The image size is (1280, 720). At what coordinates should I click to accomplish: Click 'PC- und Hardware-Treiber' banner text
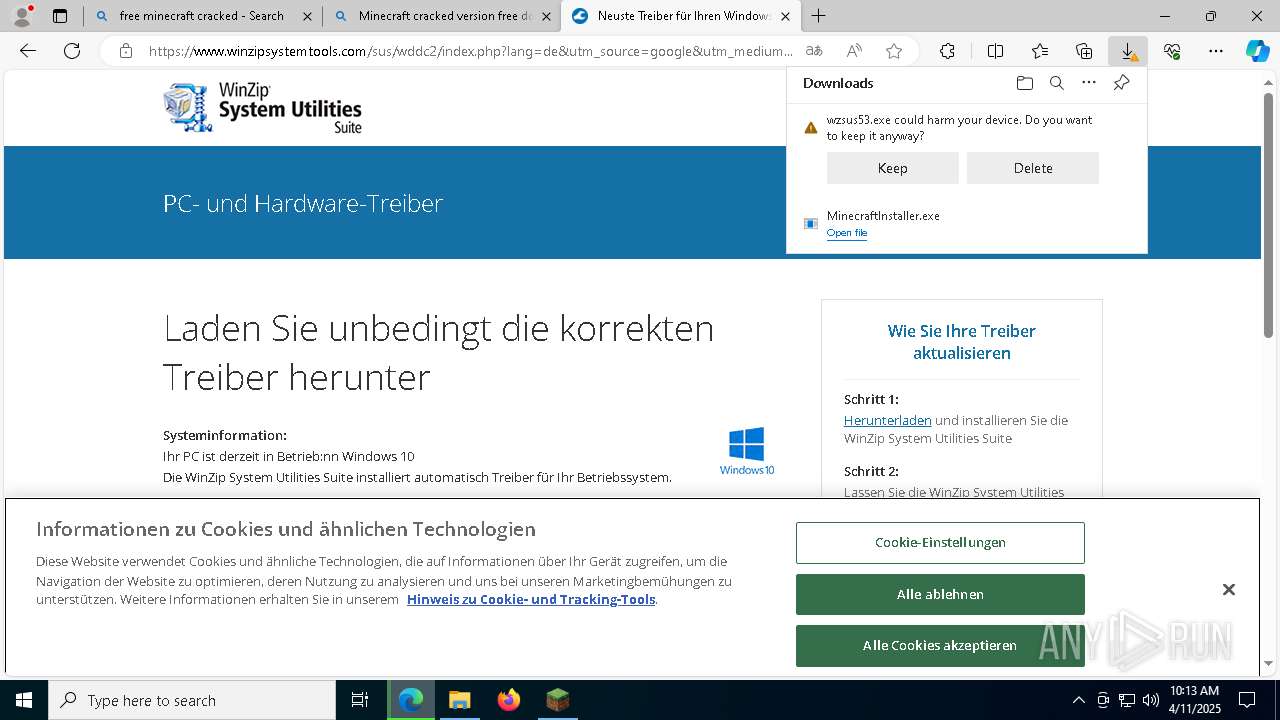pos(303,203)
